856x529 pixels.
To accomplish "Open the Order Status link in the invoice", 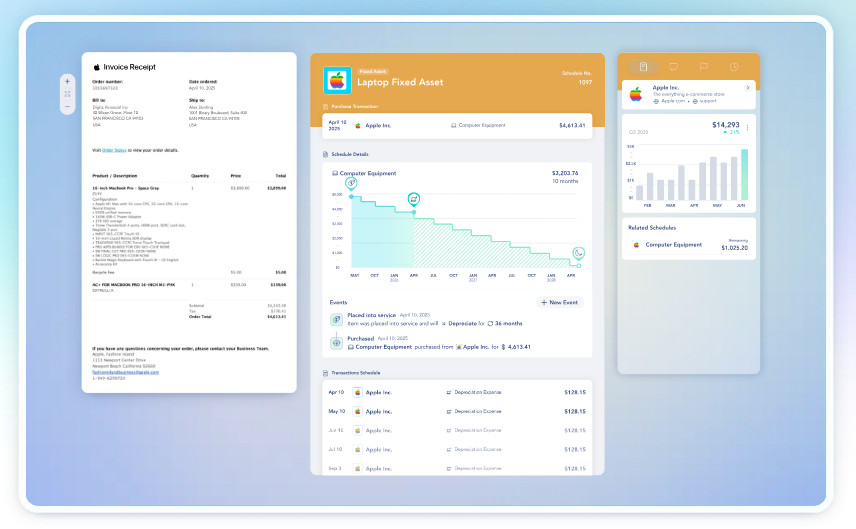I will point(114,150).
